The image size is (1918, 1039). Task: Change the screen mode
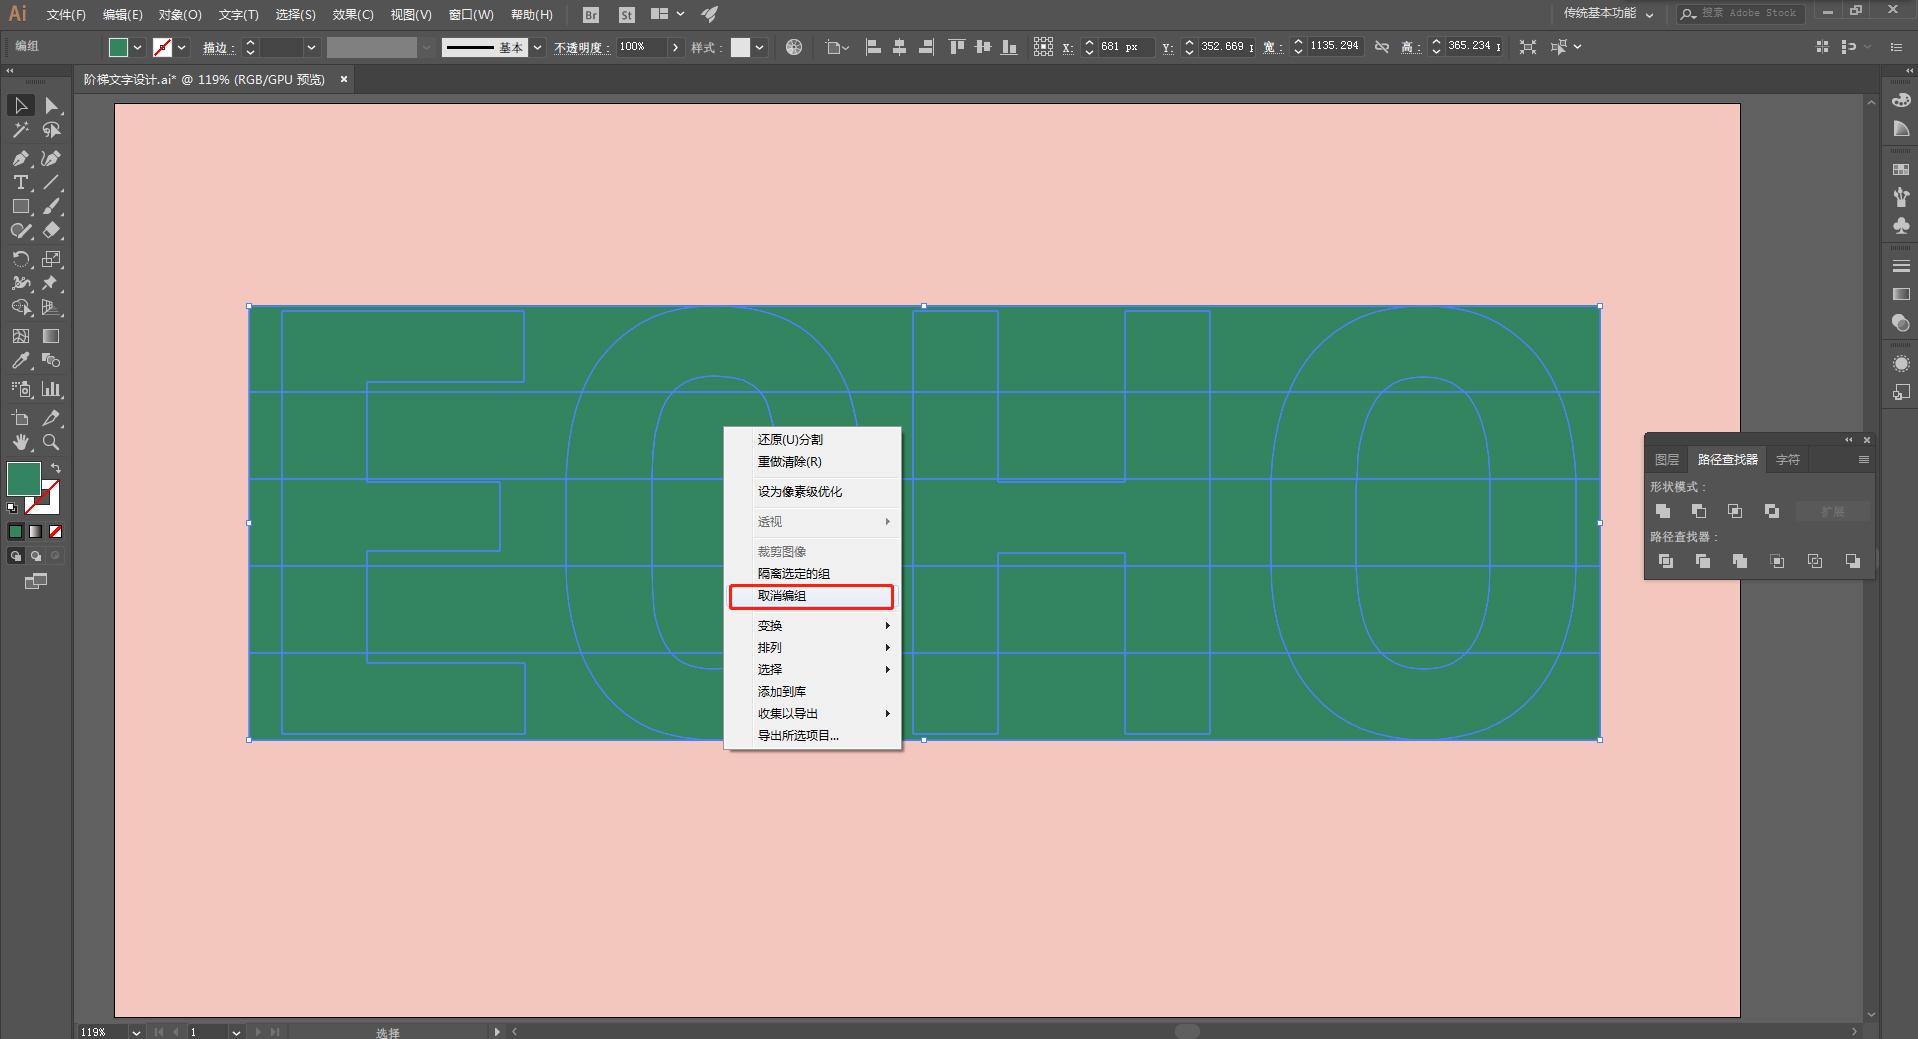[x=36, y=581]
